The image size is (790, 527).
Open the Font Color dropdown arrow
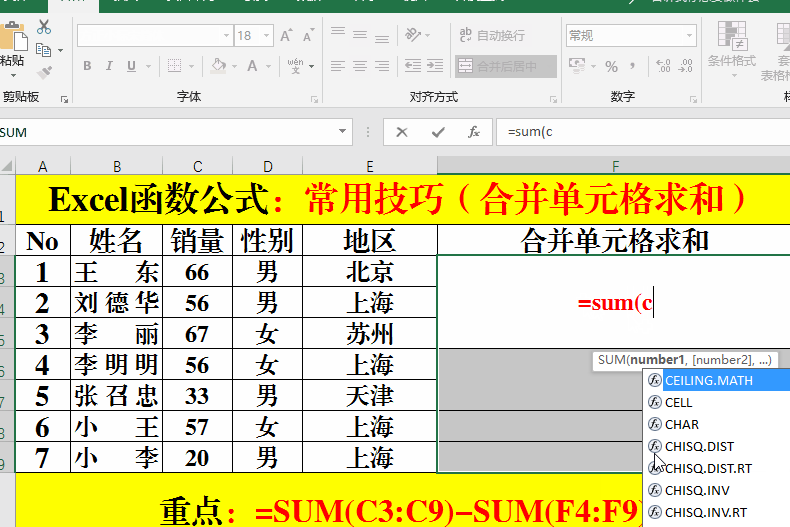pyautogui.click(x=268, y=67)
